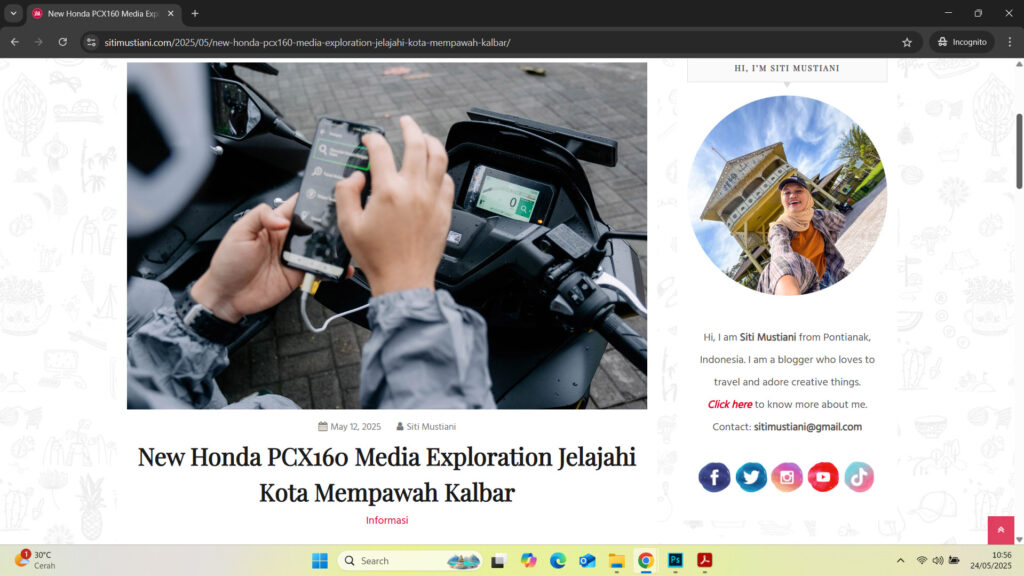Open Adobe Acrobat from the taskbar
The width and height of the screenshot is (1024, 576).
tap(705, 560)
